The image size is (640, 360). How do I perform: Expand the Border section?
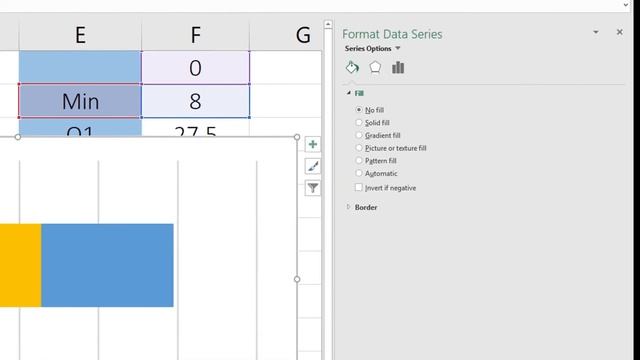pyautogui.click(x=349, y=207)
